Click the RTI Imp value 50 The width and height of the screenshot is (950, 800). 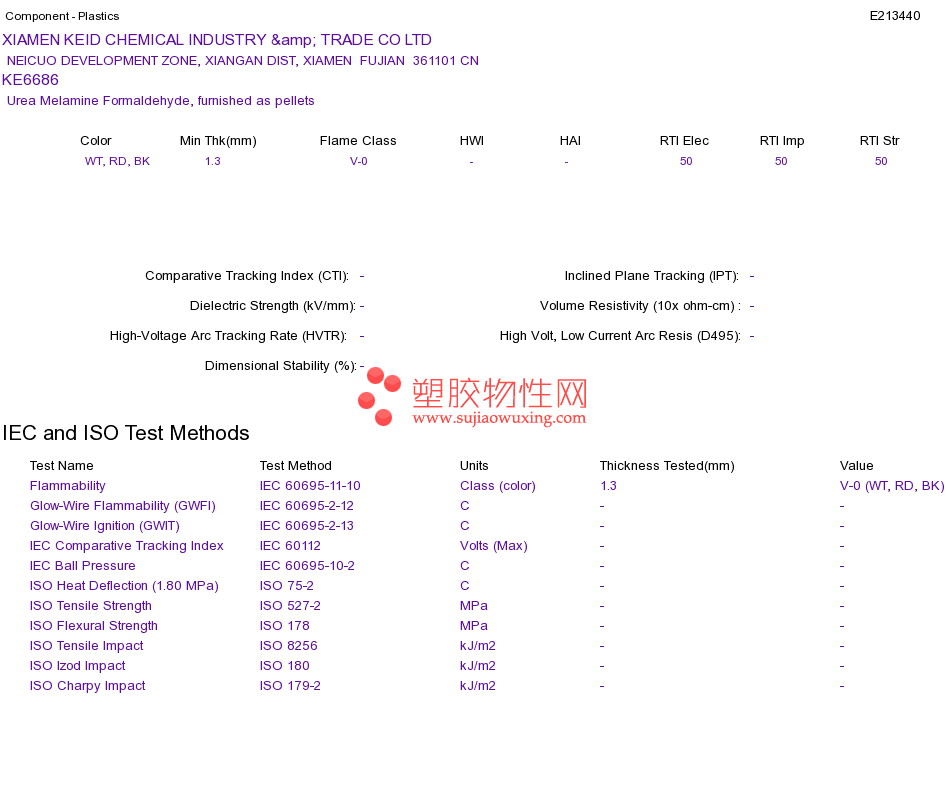tap(781, 161)
